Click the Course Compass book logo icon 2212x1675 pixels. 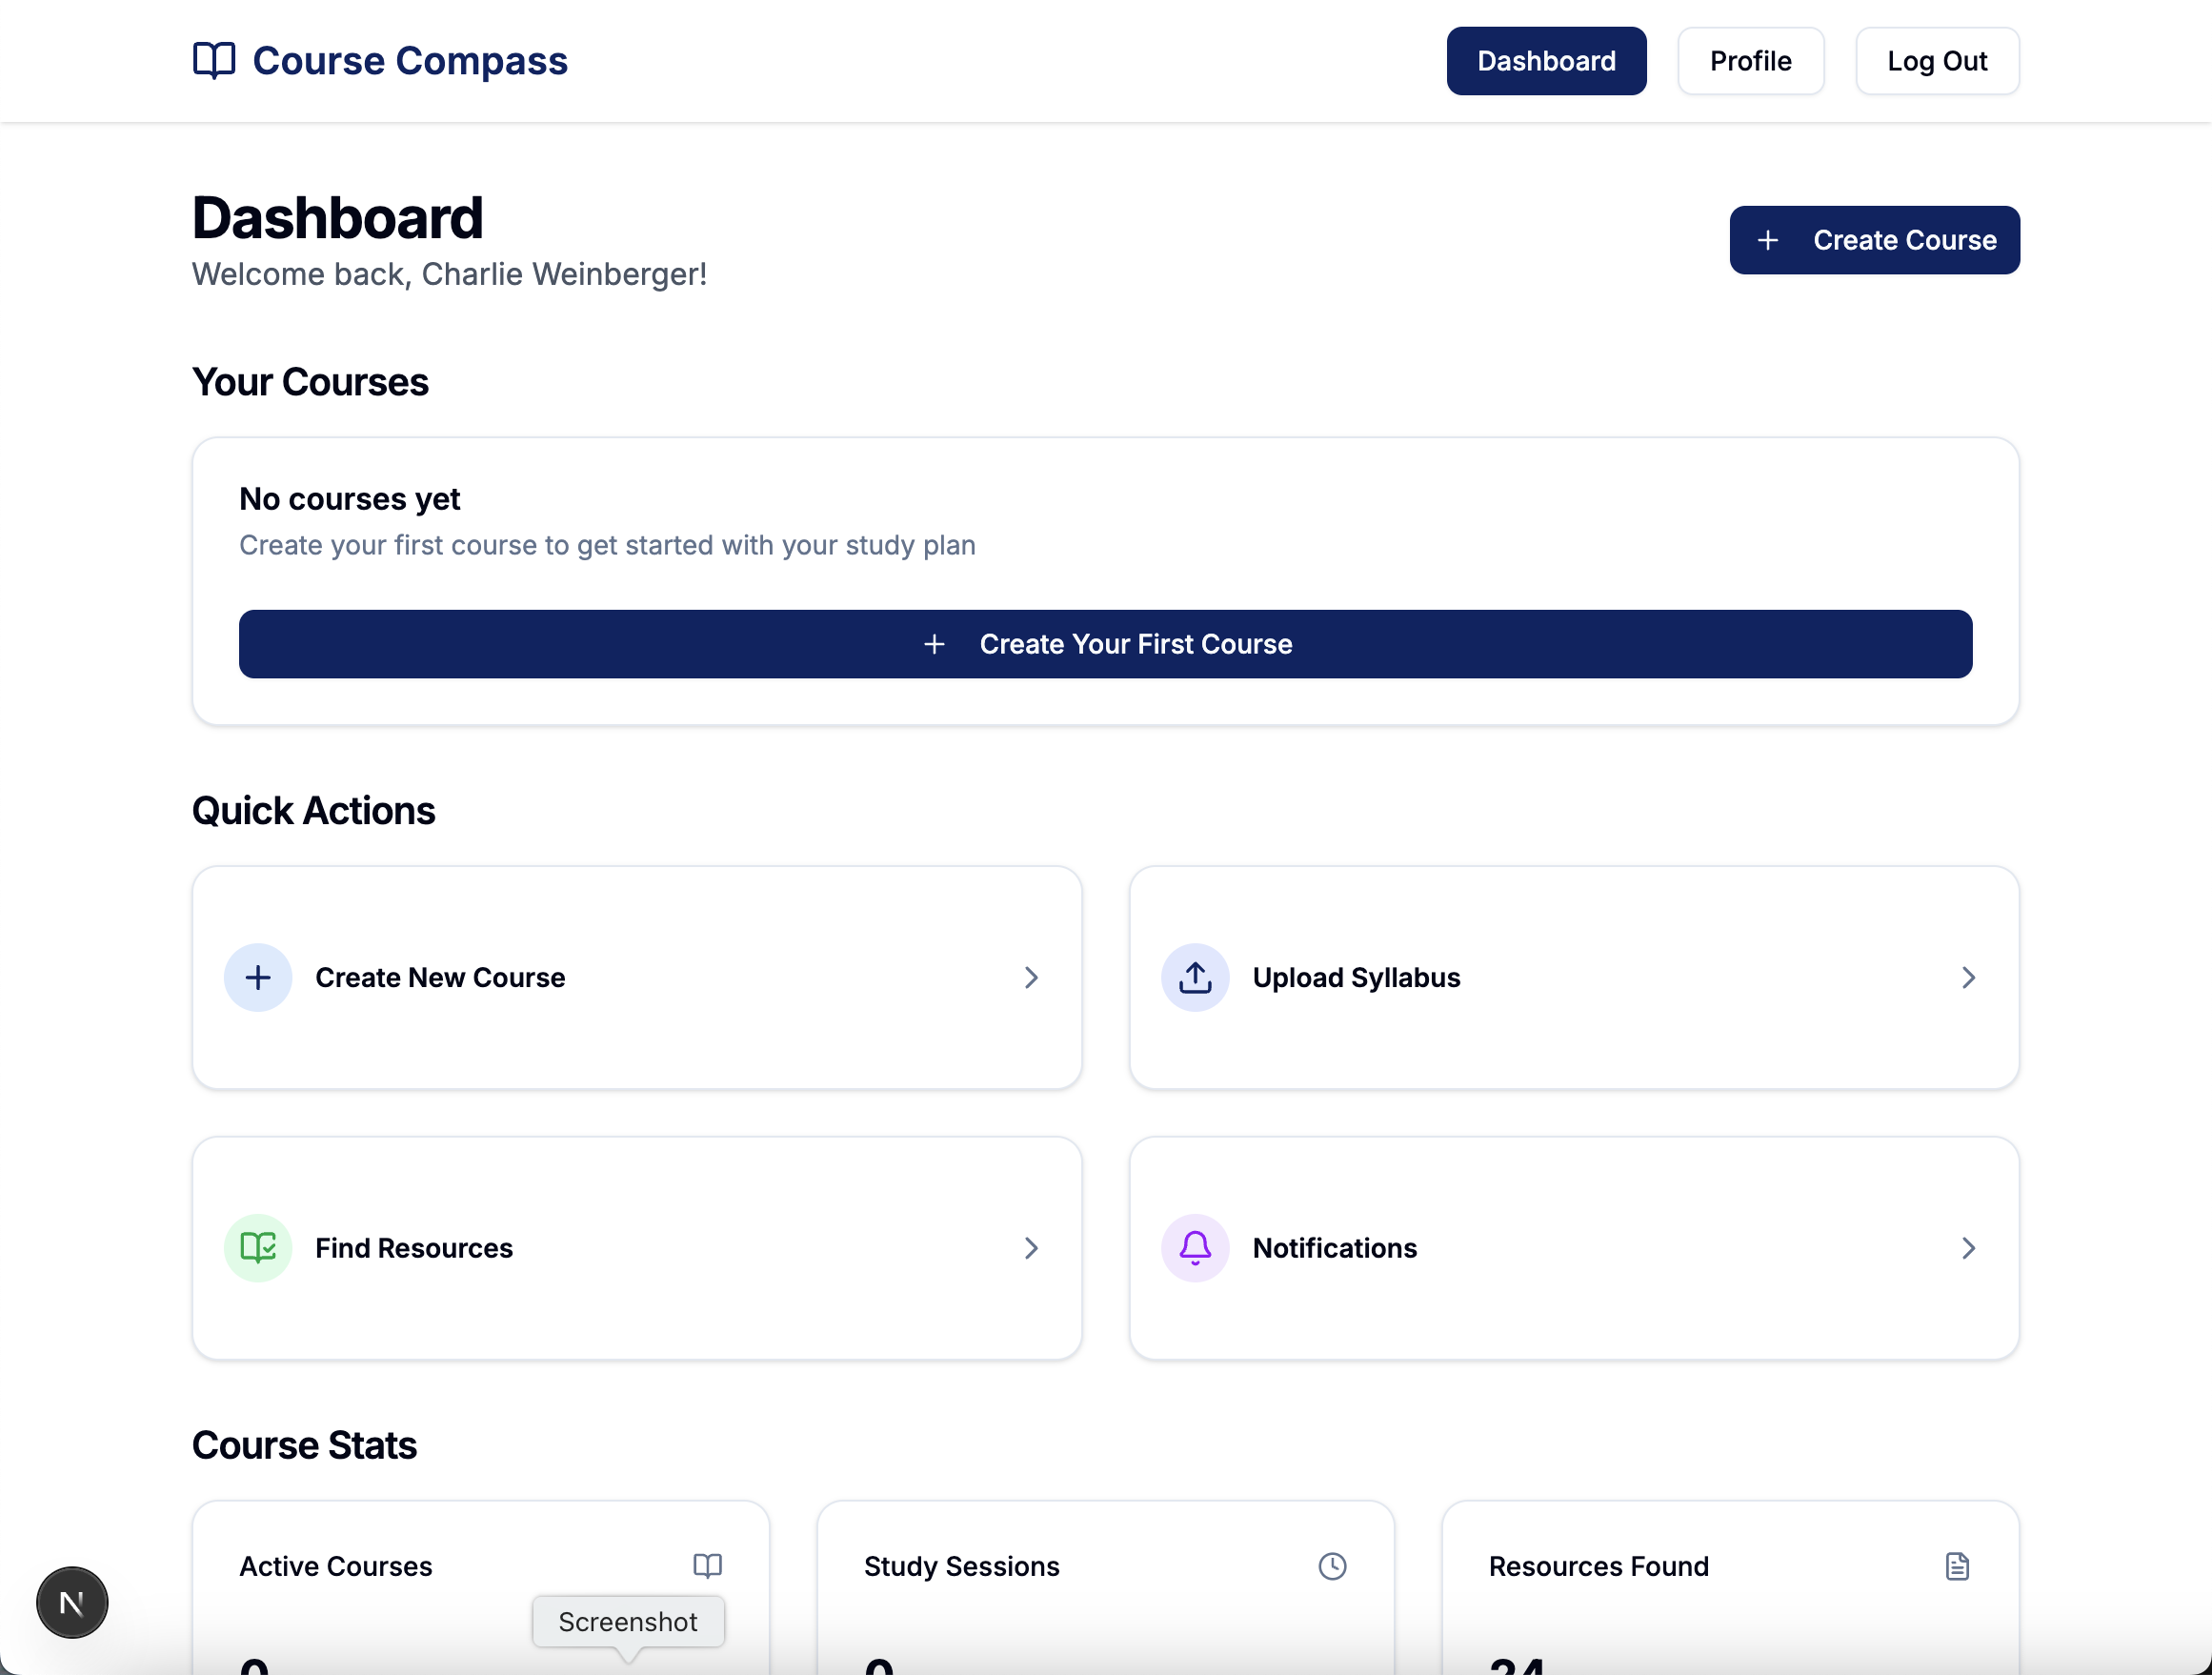click(x=214, y=61)
